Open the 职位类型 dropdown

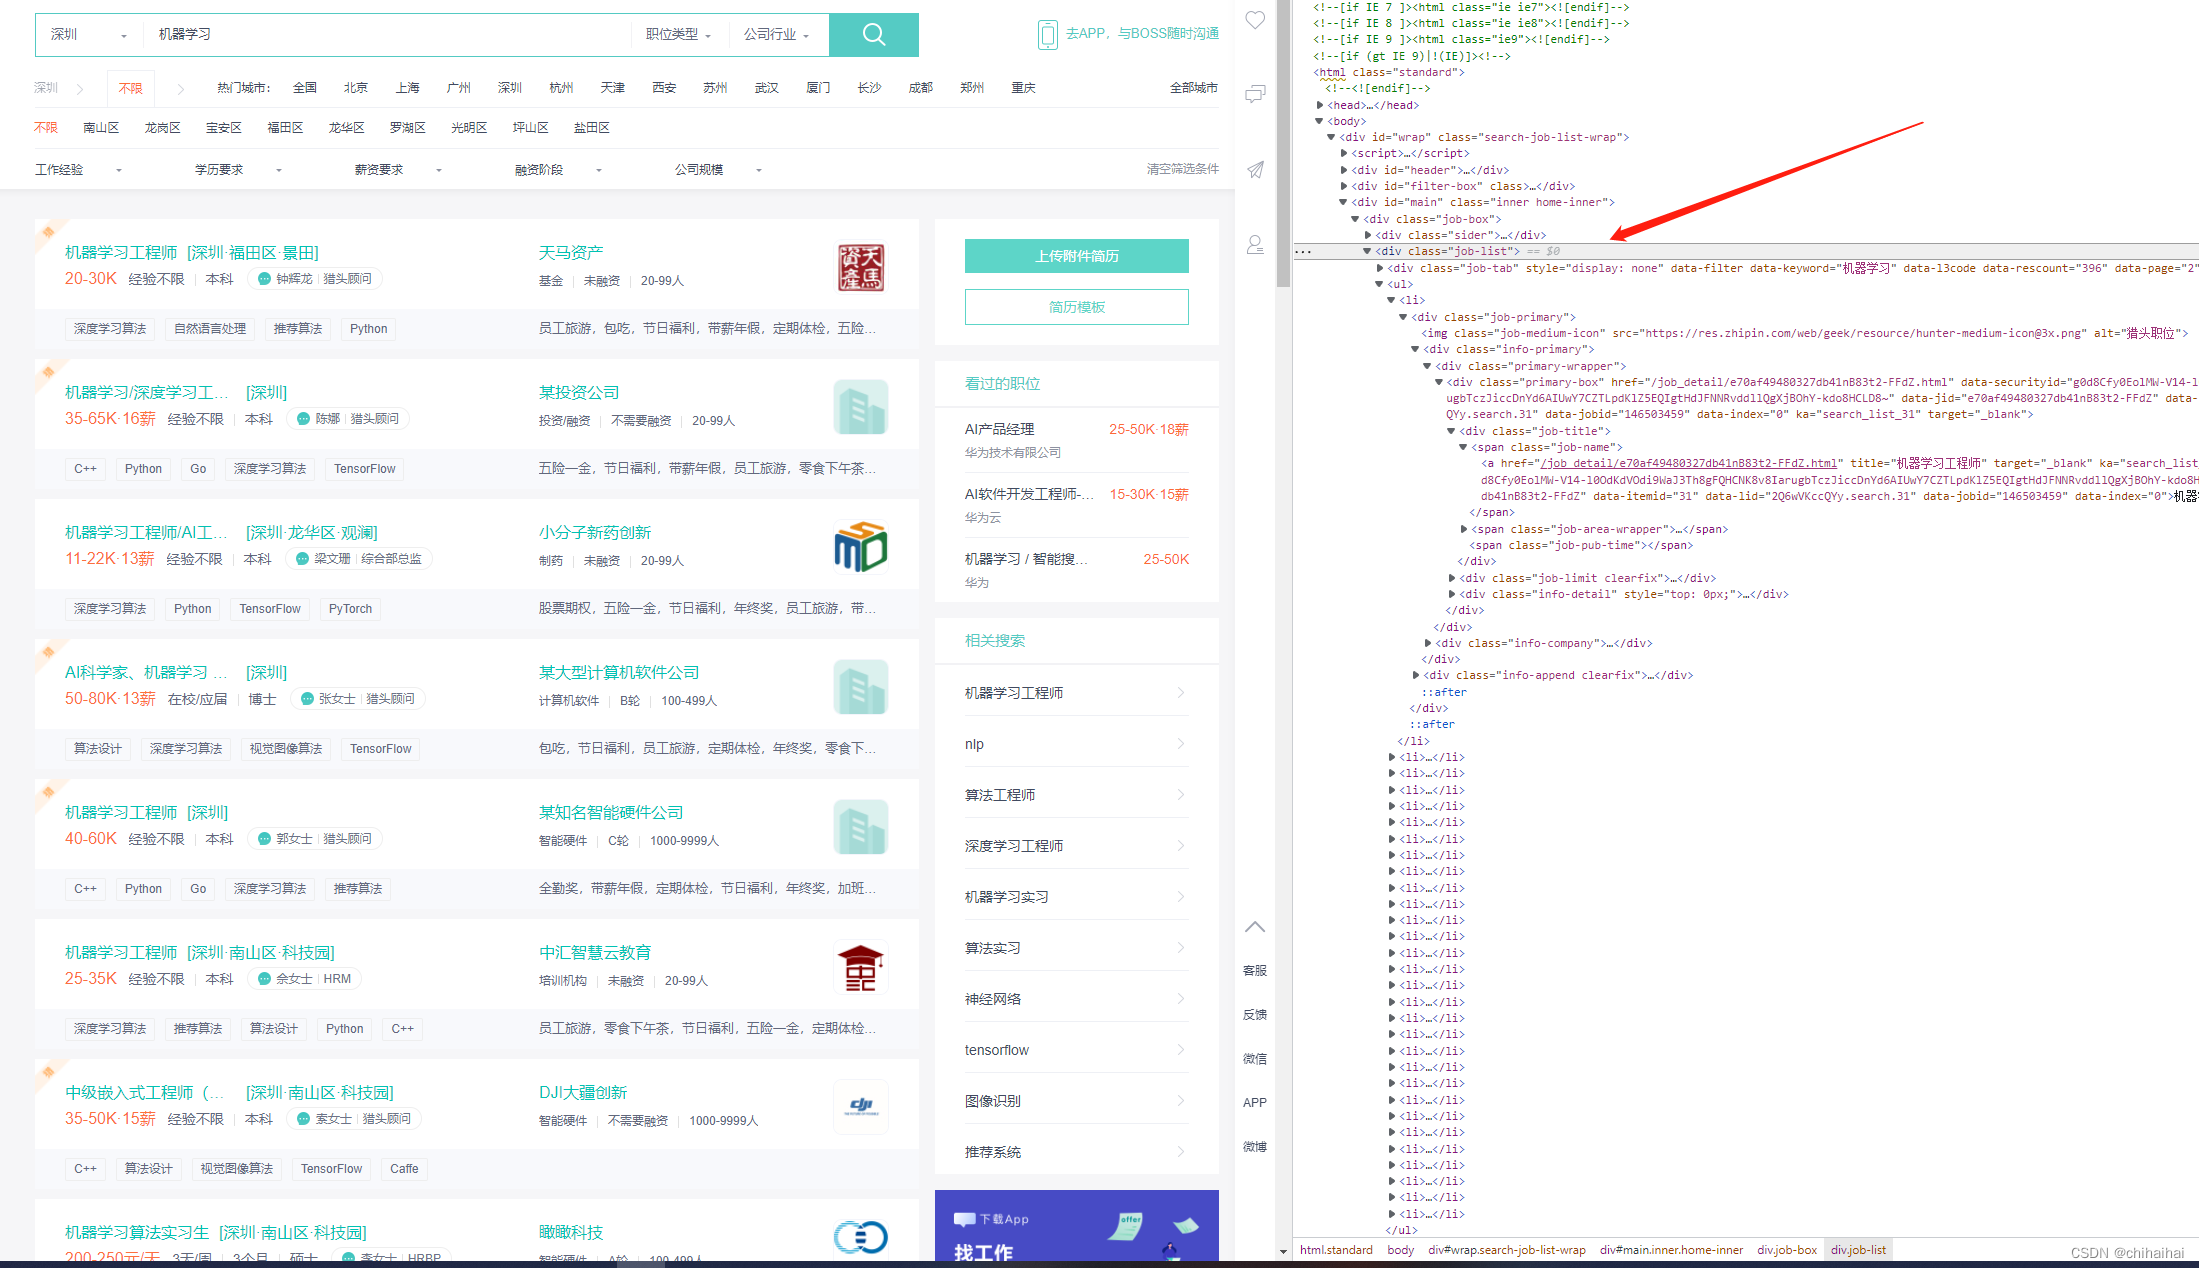(x=678, y=35)
